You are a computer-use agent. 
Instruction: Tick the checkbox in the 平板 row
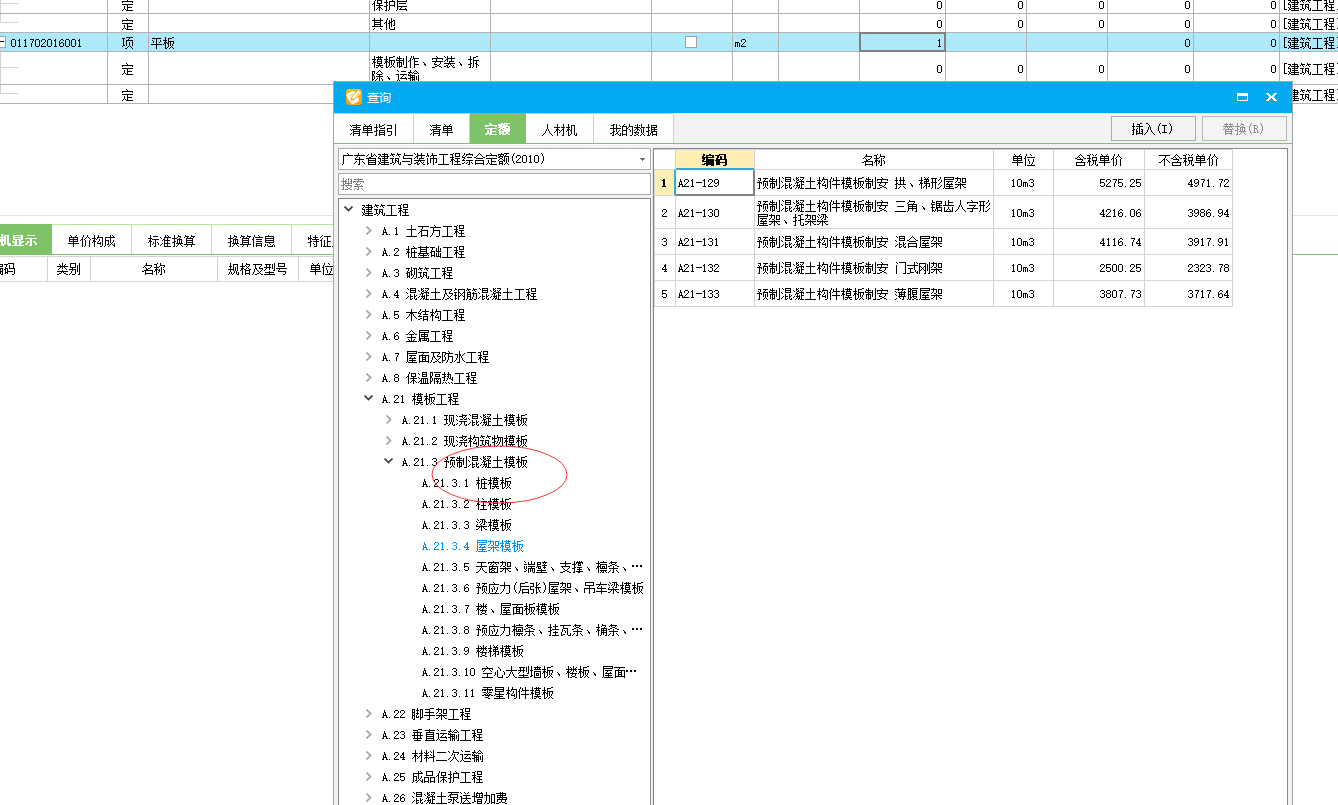coord(691,42)
